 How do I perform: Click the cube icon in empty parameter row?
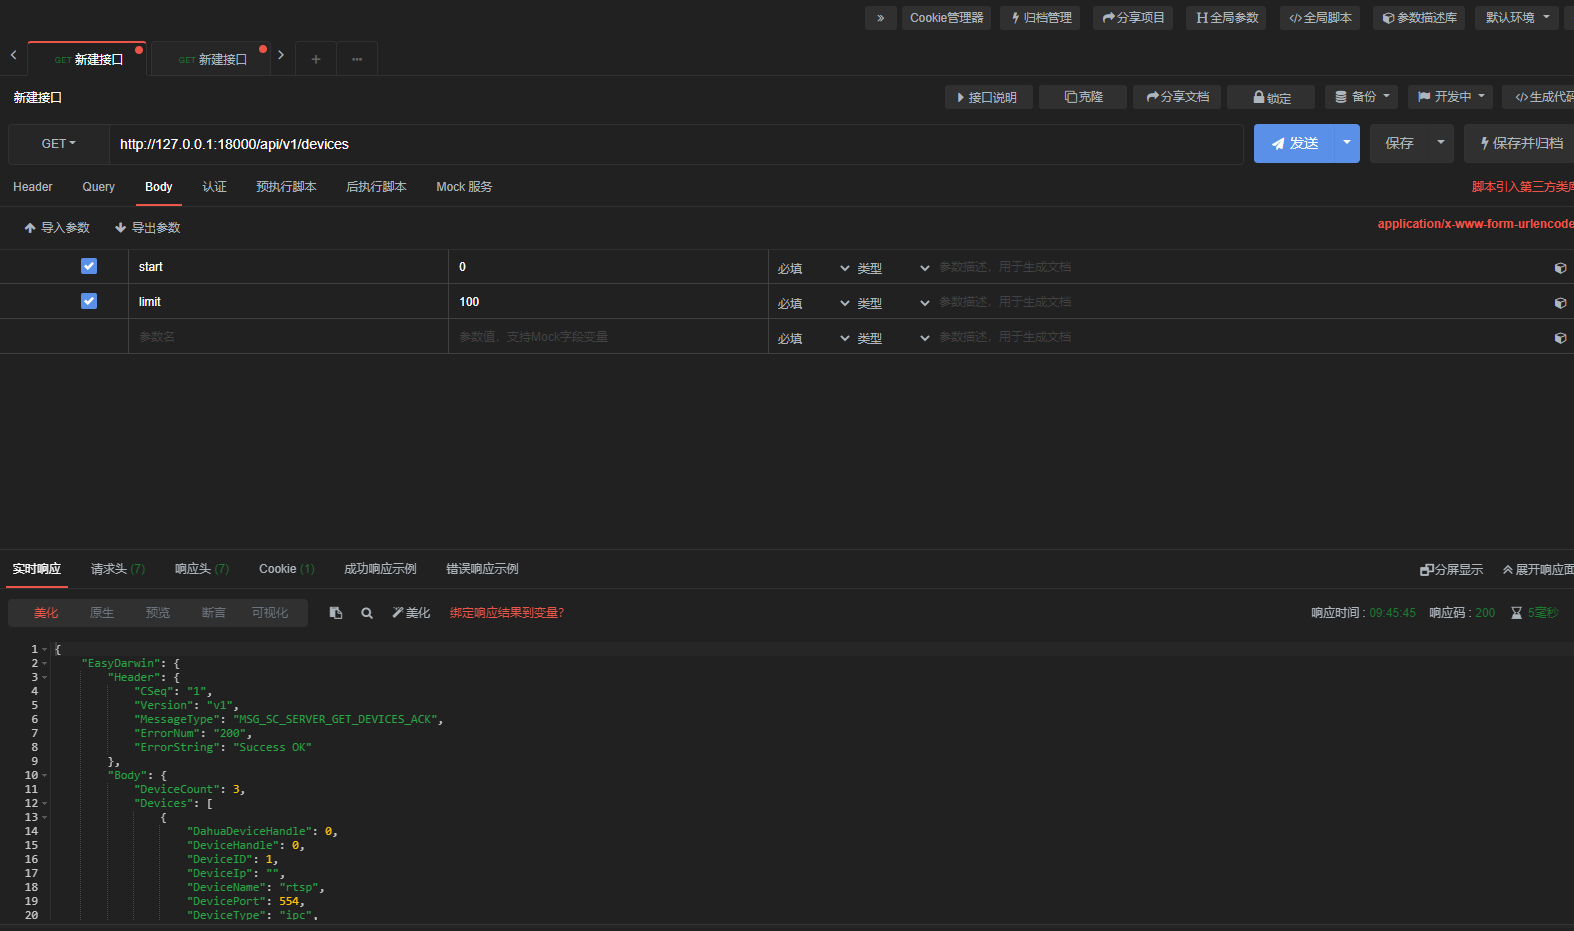pos(1560,338)
